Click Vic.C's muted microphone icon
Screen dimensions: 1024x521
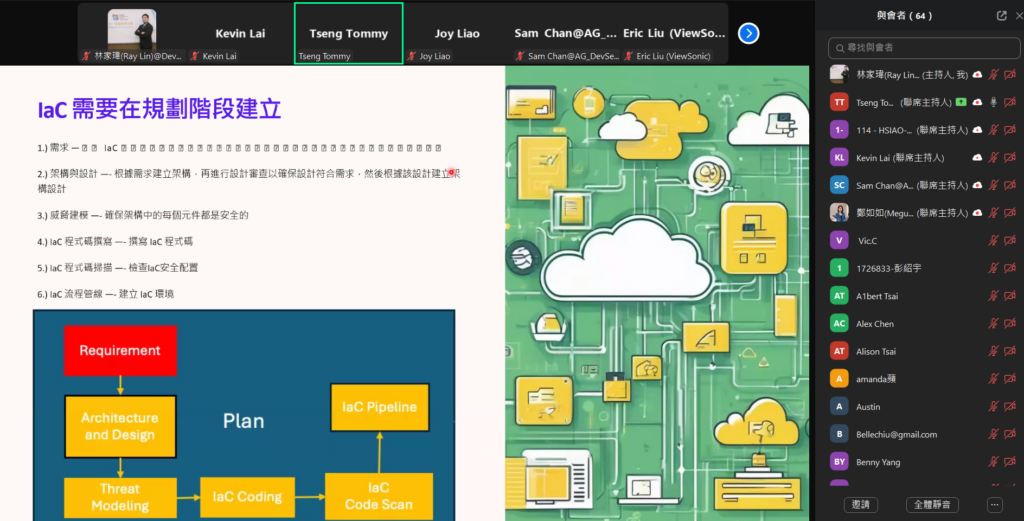(x=993, y=240)
